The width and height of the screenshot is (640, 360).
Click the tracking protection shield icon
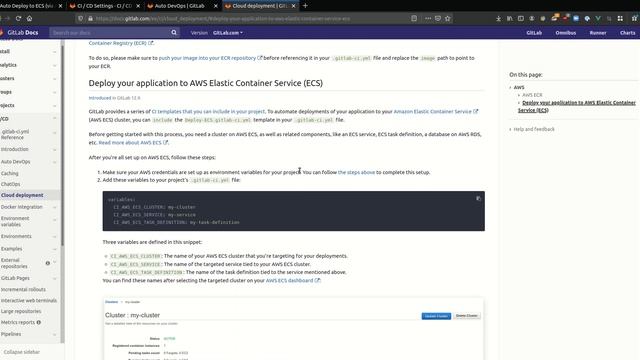(x=80, y=18)
